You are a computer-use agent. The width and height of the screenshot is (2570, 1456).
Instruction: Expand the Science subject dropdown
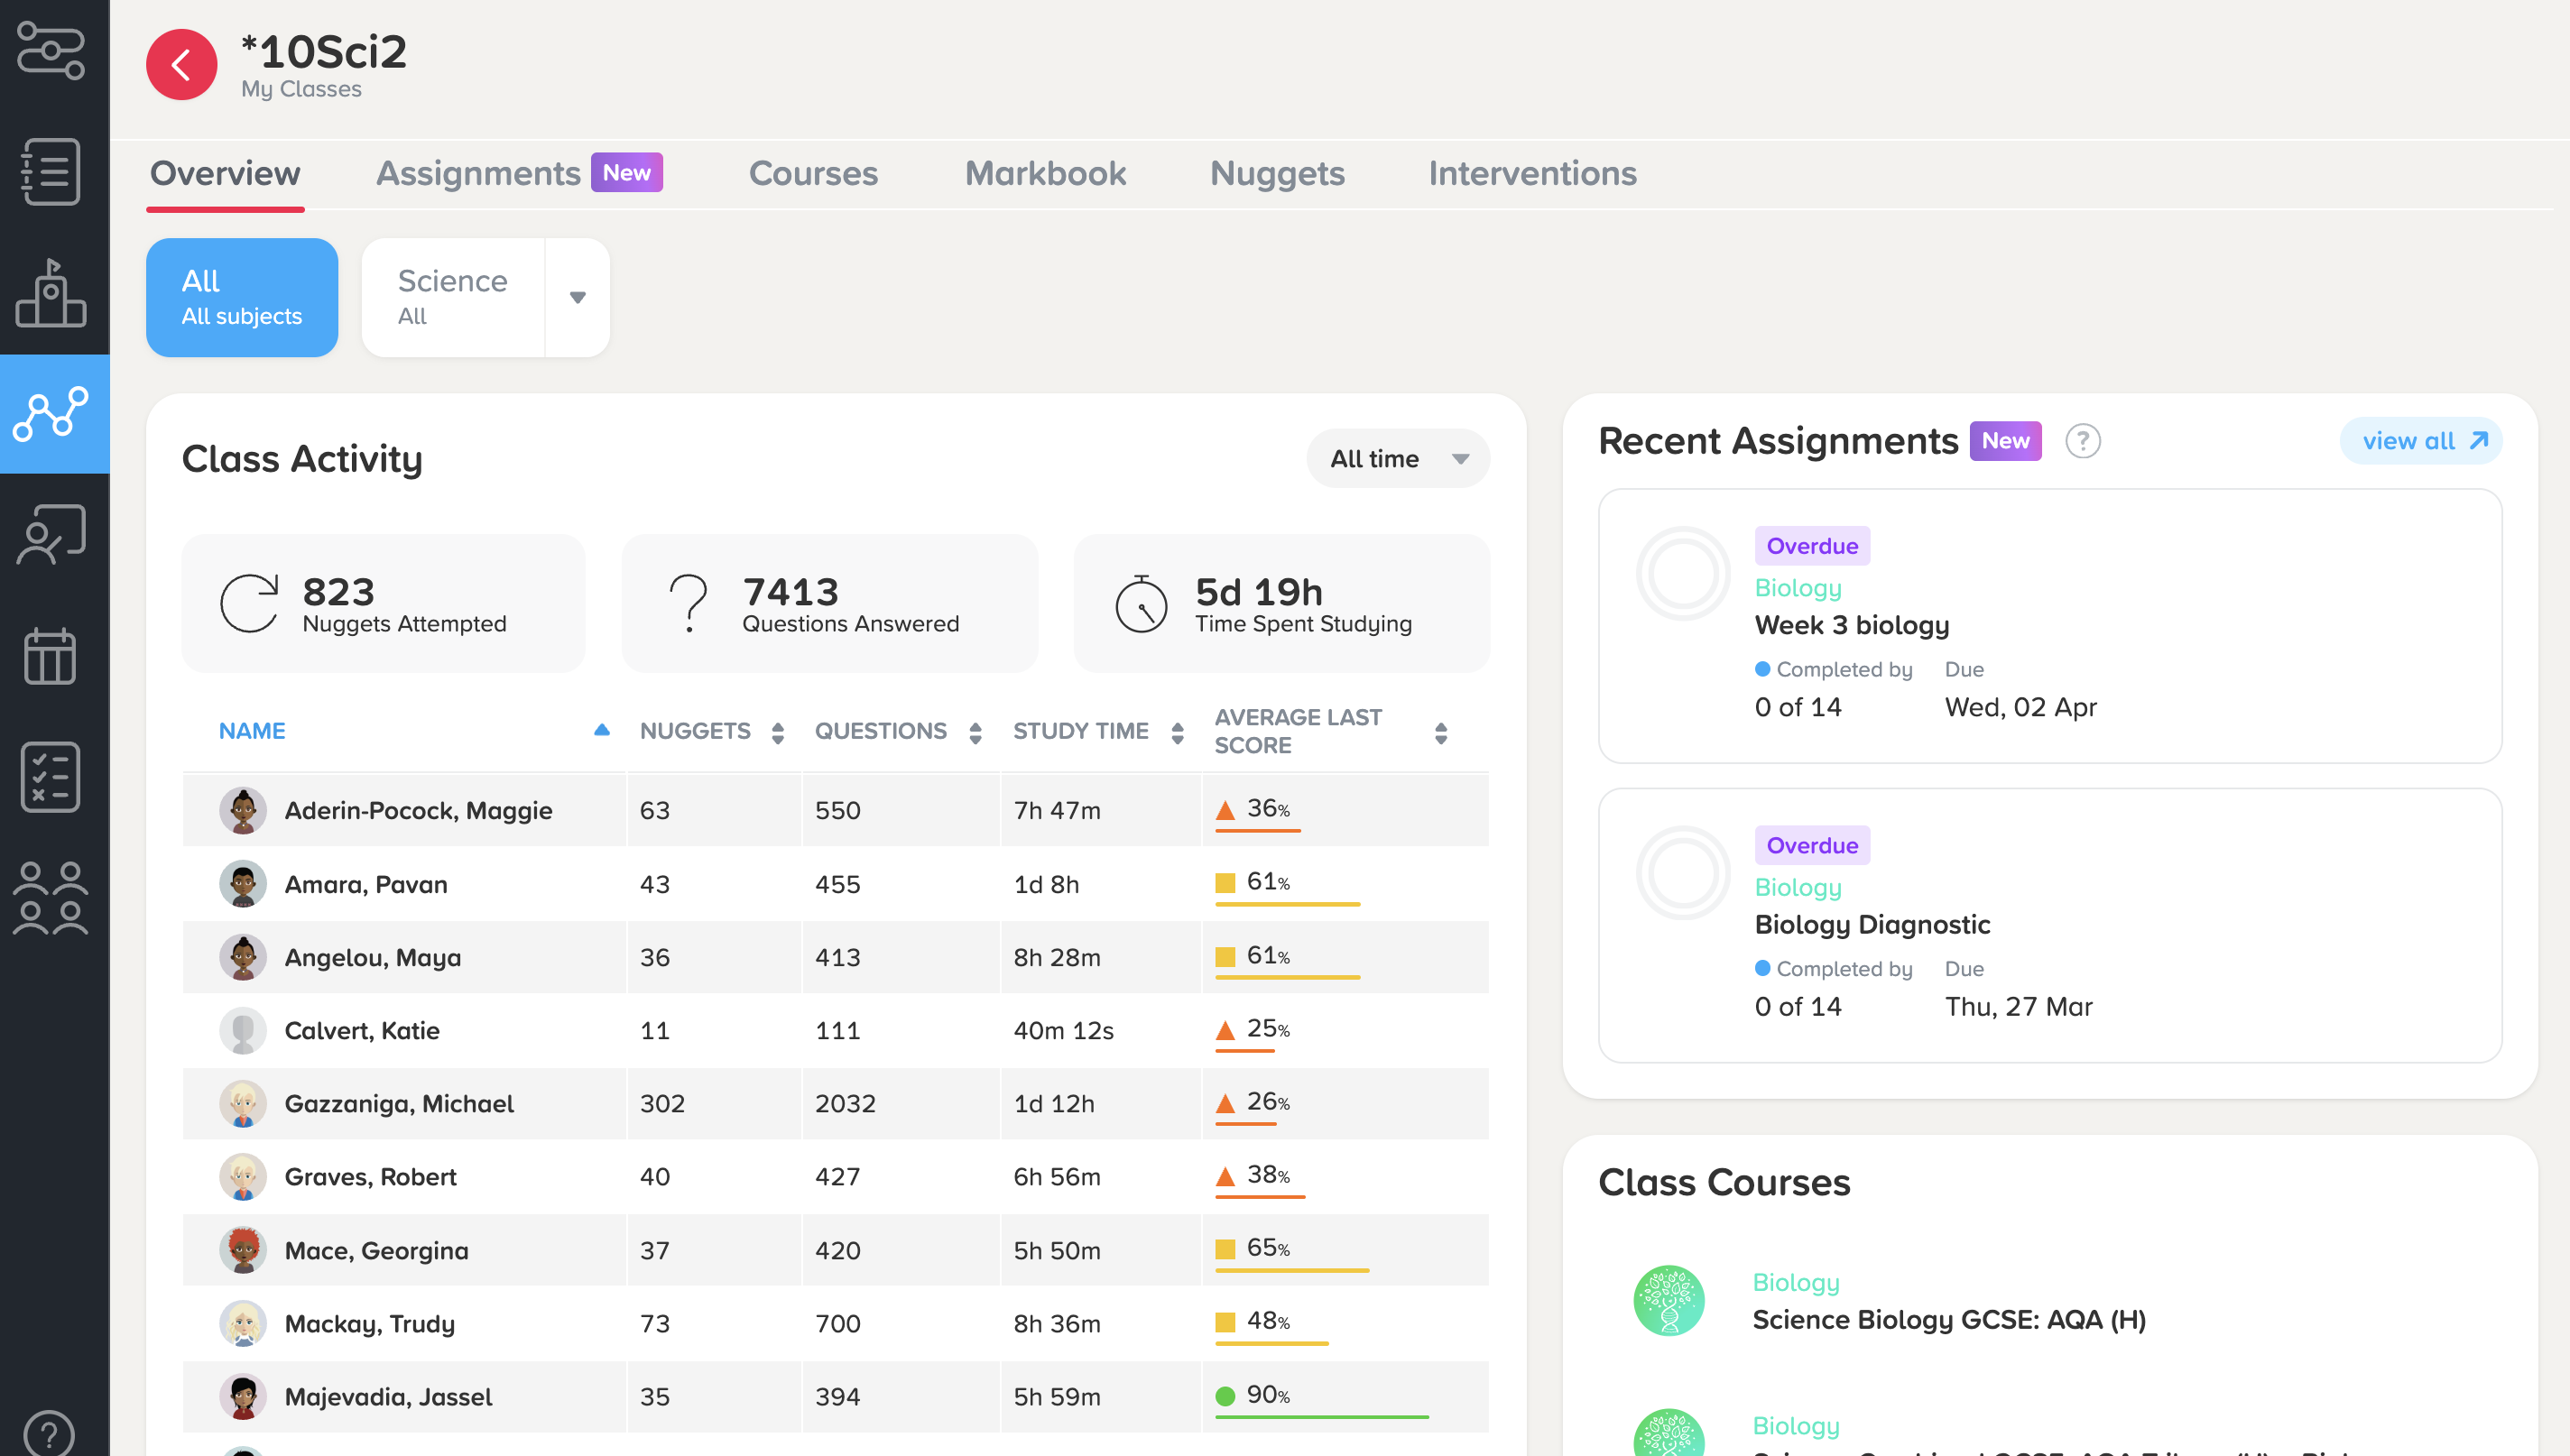click(577, 297)
